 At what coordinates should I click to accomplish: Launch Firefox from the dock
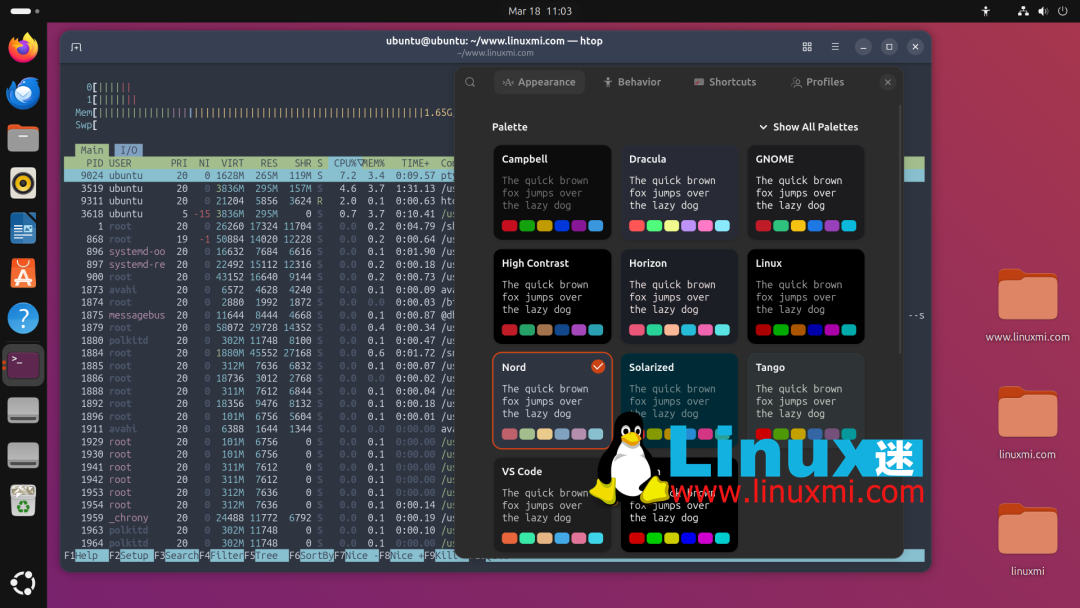[22, 46]
